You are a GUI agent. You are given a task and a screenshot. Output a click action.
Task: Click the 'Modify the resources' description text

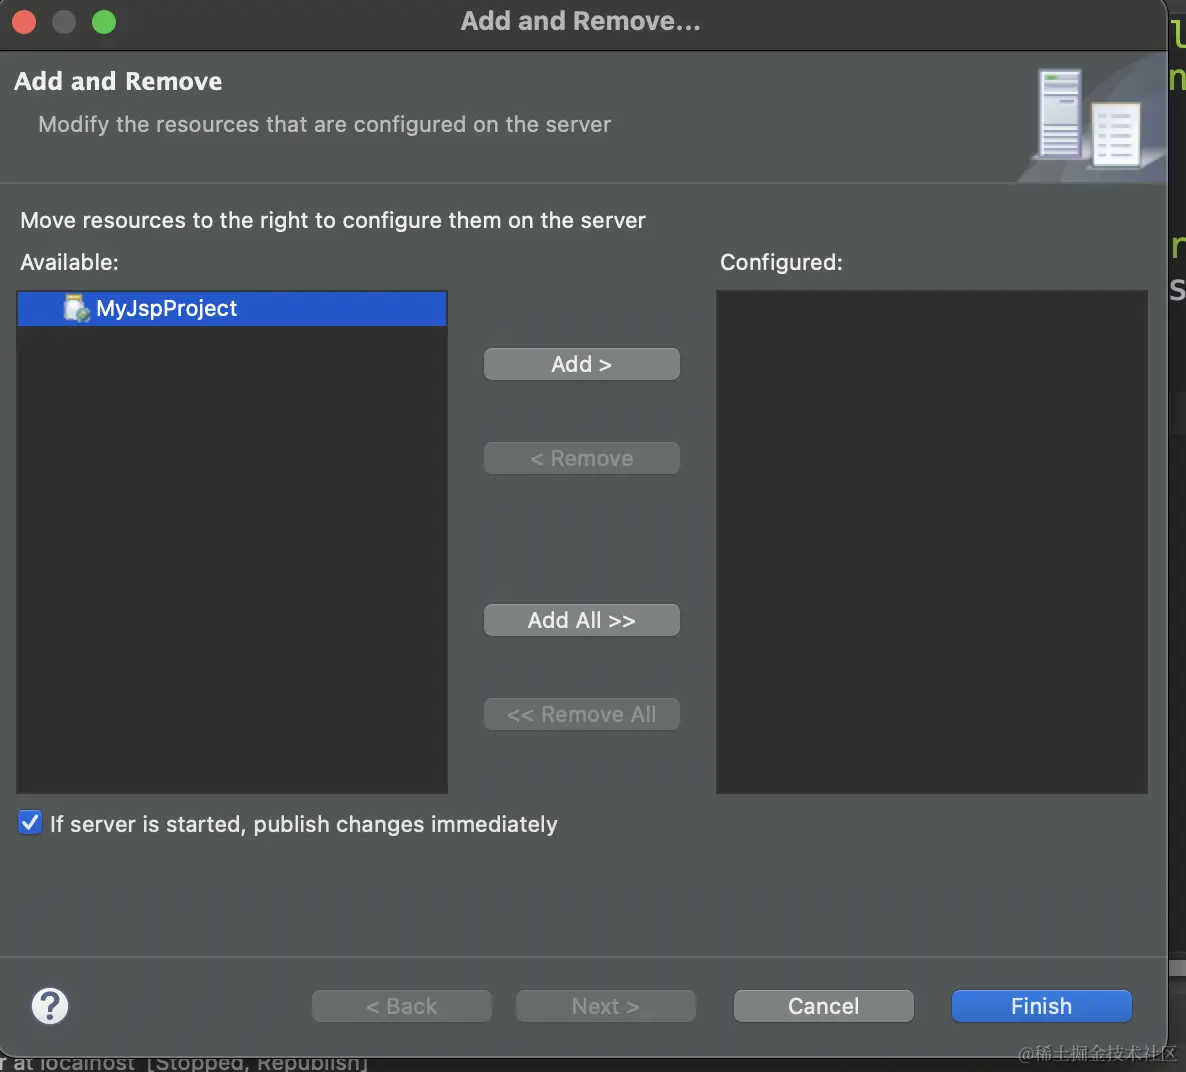coord(324,124)
